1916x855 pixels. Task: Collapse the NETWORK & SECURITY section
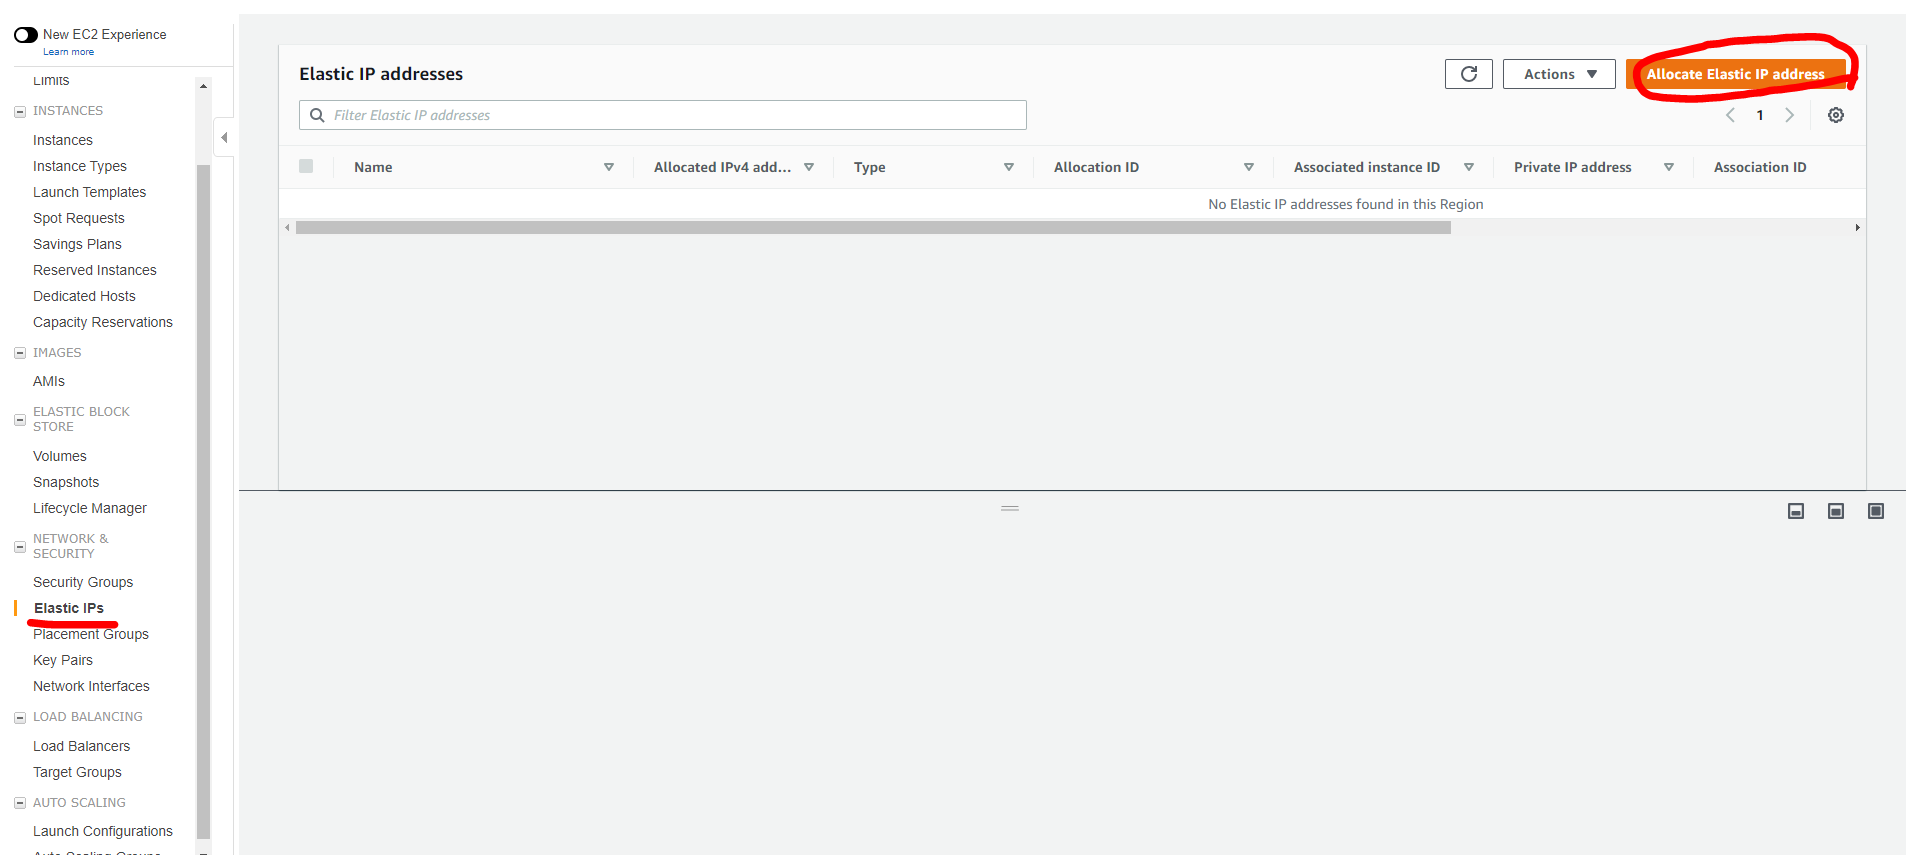[19, 547]
